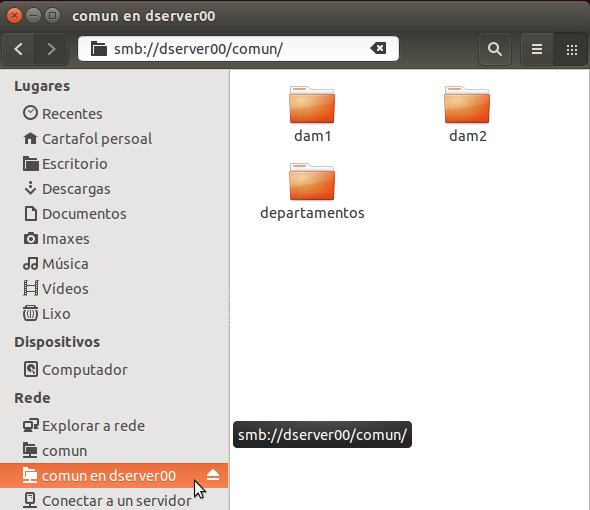590x510 pixels.
Task: Open the comun network share entry
Action: tap(114, 451)
